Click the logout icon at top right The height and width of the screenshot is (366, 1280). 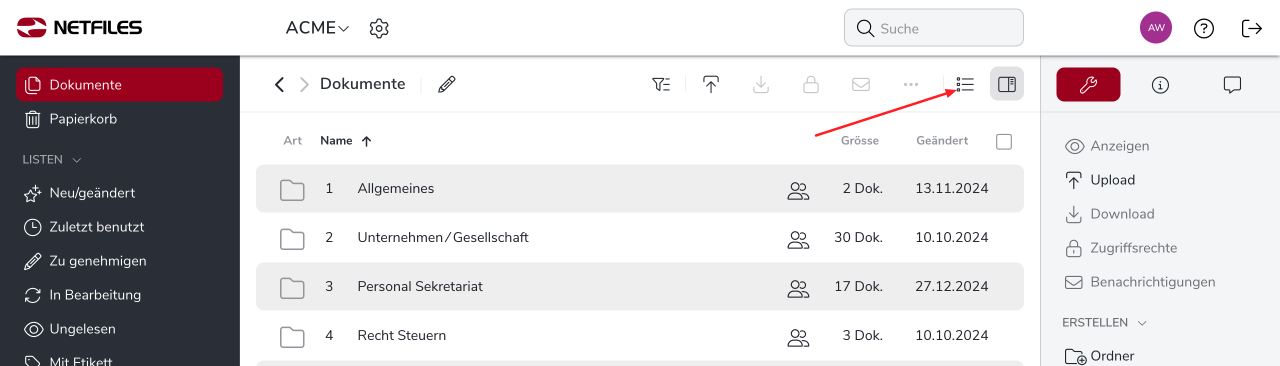tap(1252, 28)
